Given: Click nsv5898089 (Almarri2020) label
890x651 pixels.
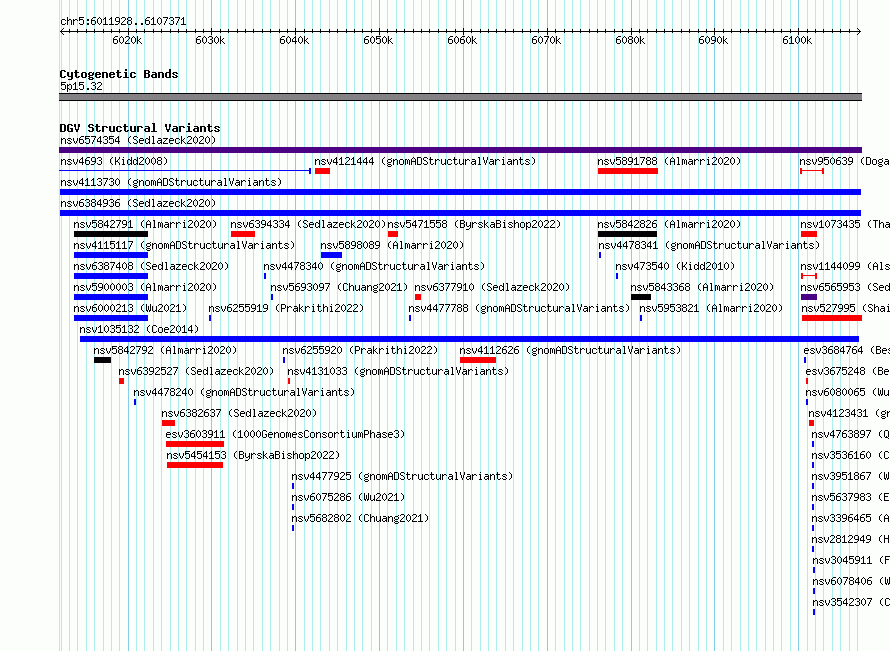Looking at the screenshot, I should point(392,245).
